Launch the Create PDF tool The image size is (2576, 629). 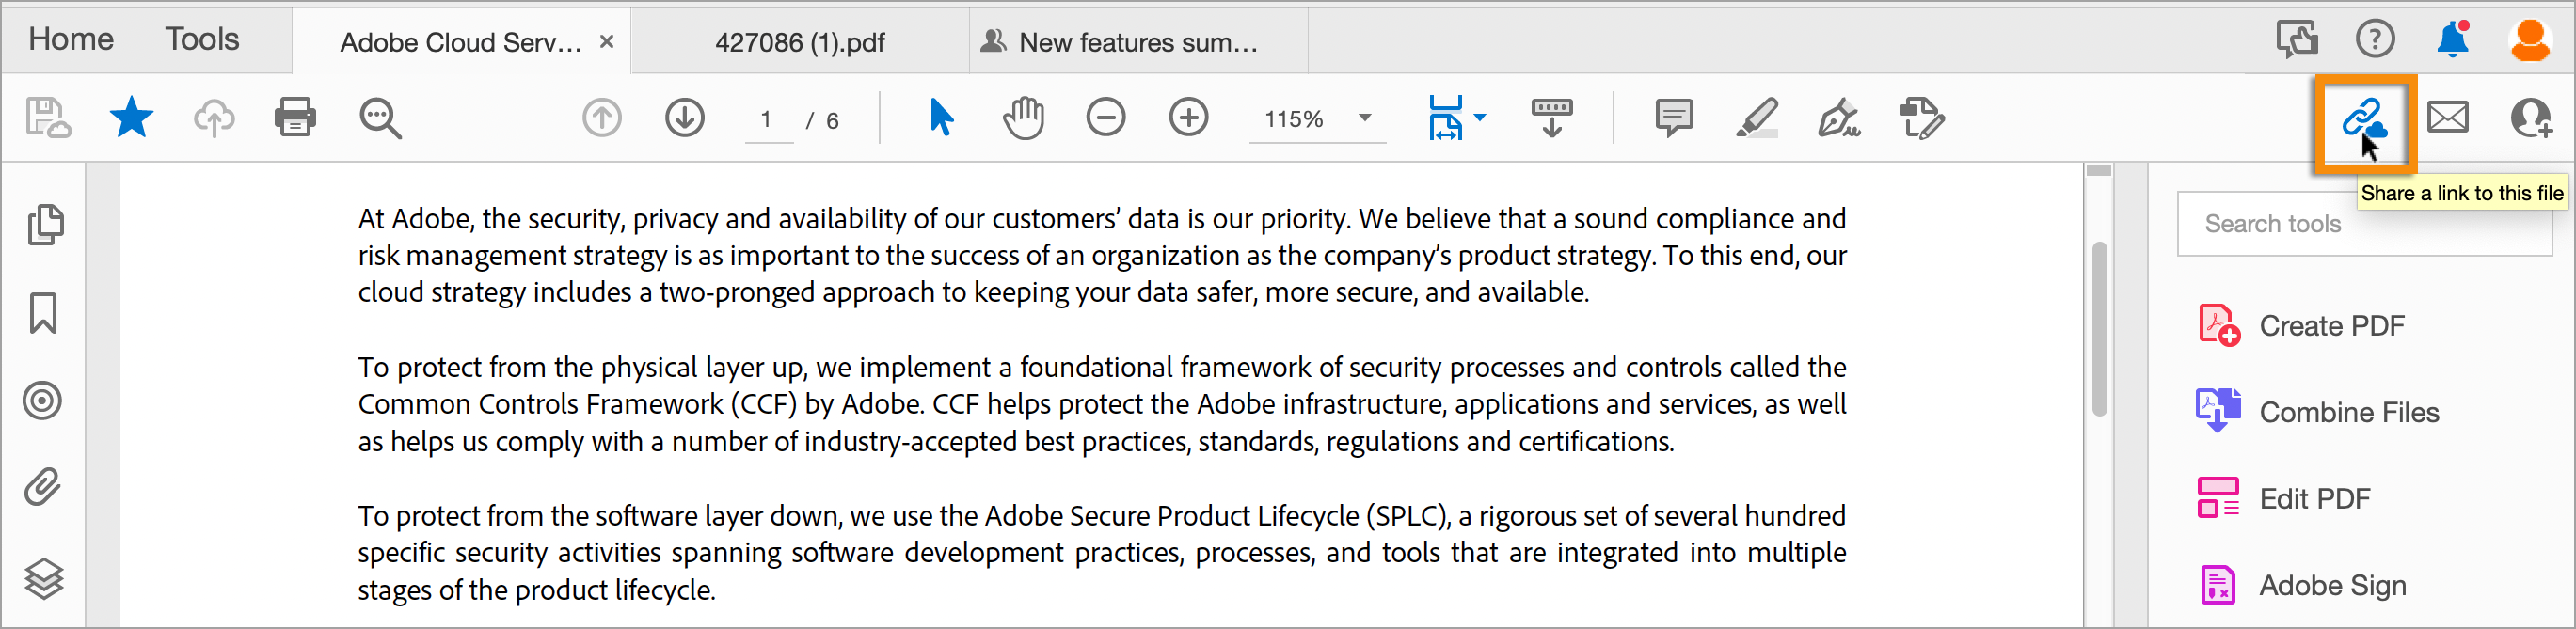(2332, 325)
